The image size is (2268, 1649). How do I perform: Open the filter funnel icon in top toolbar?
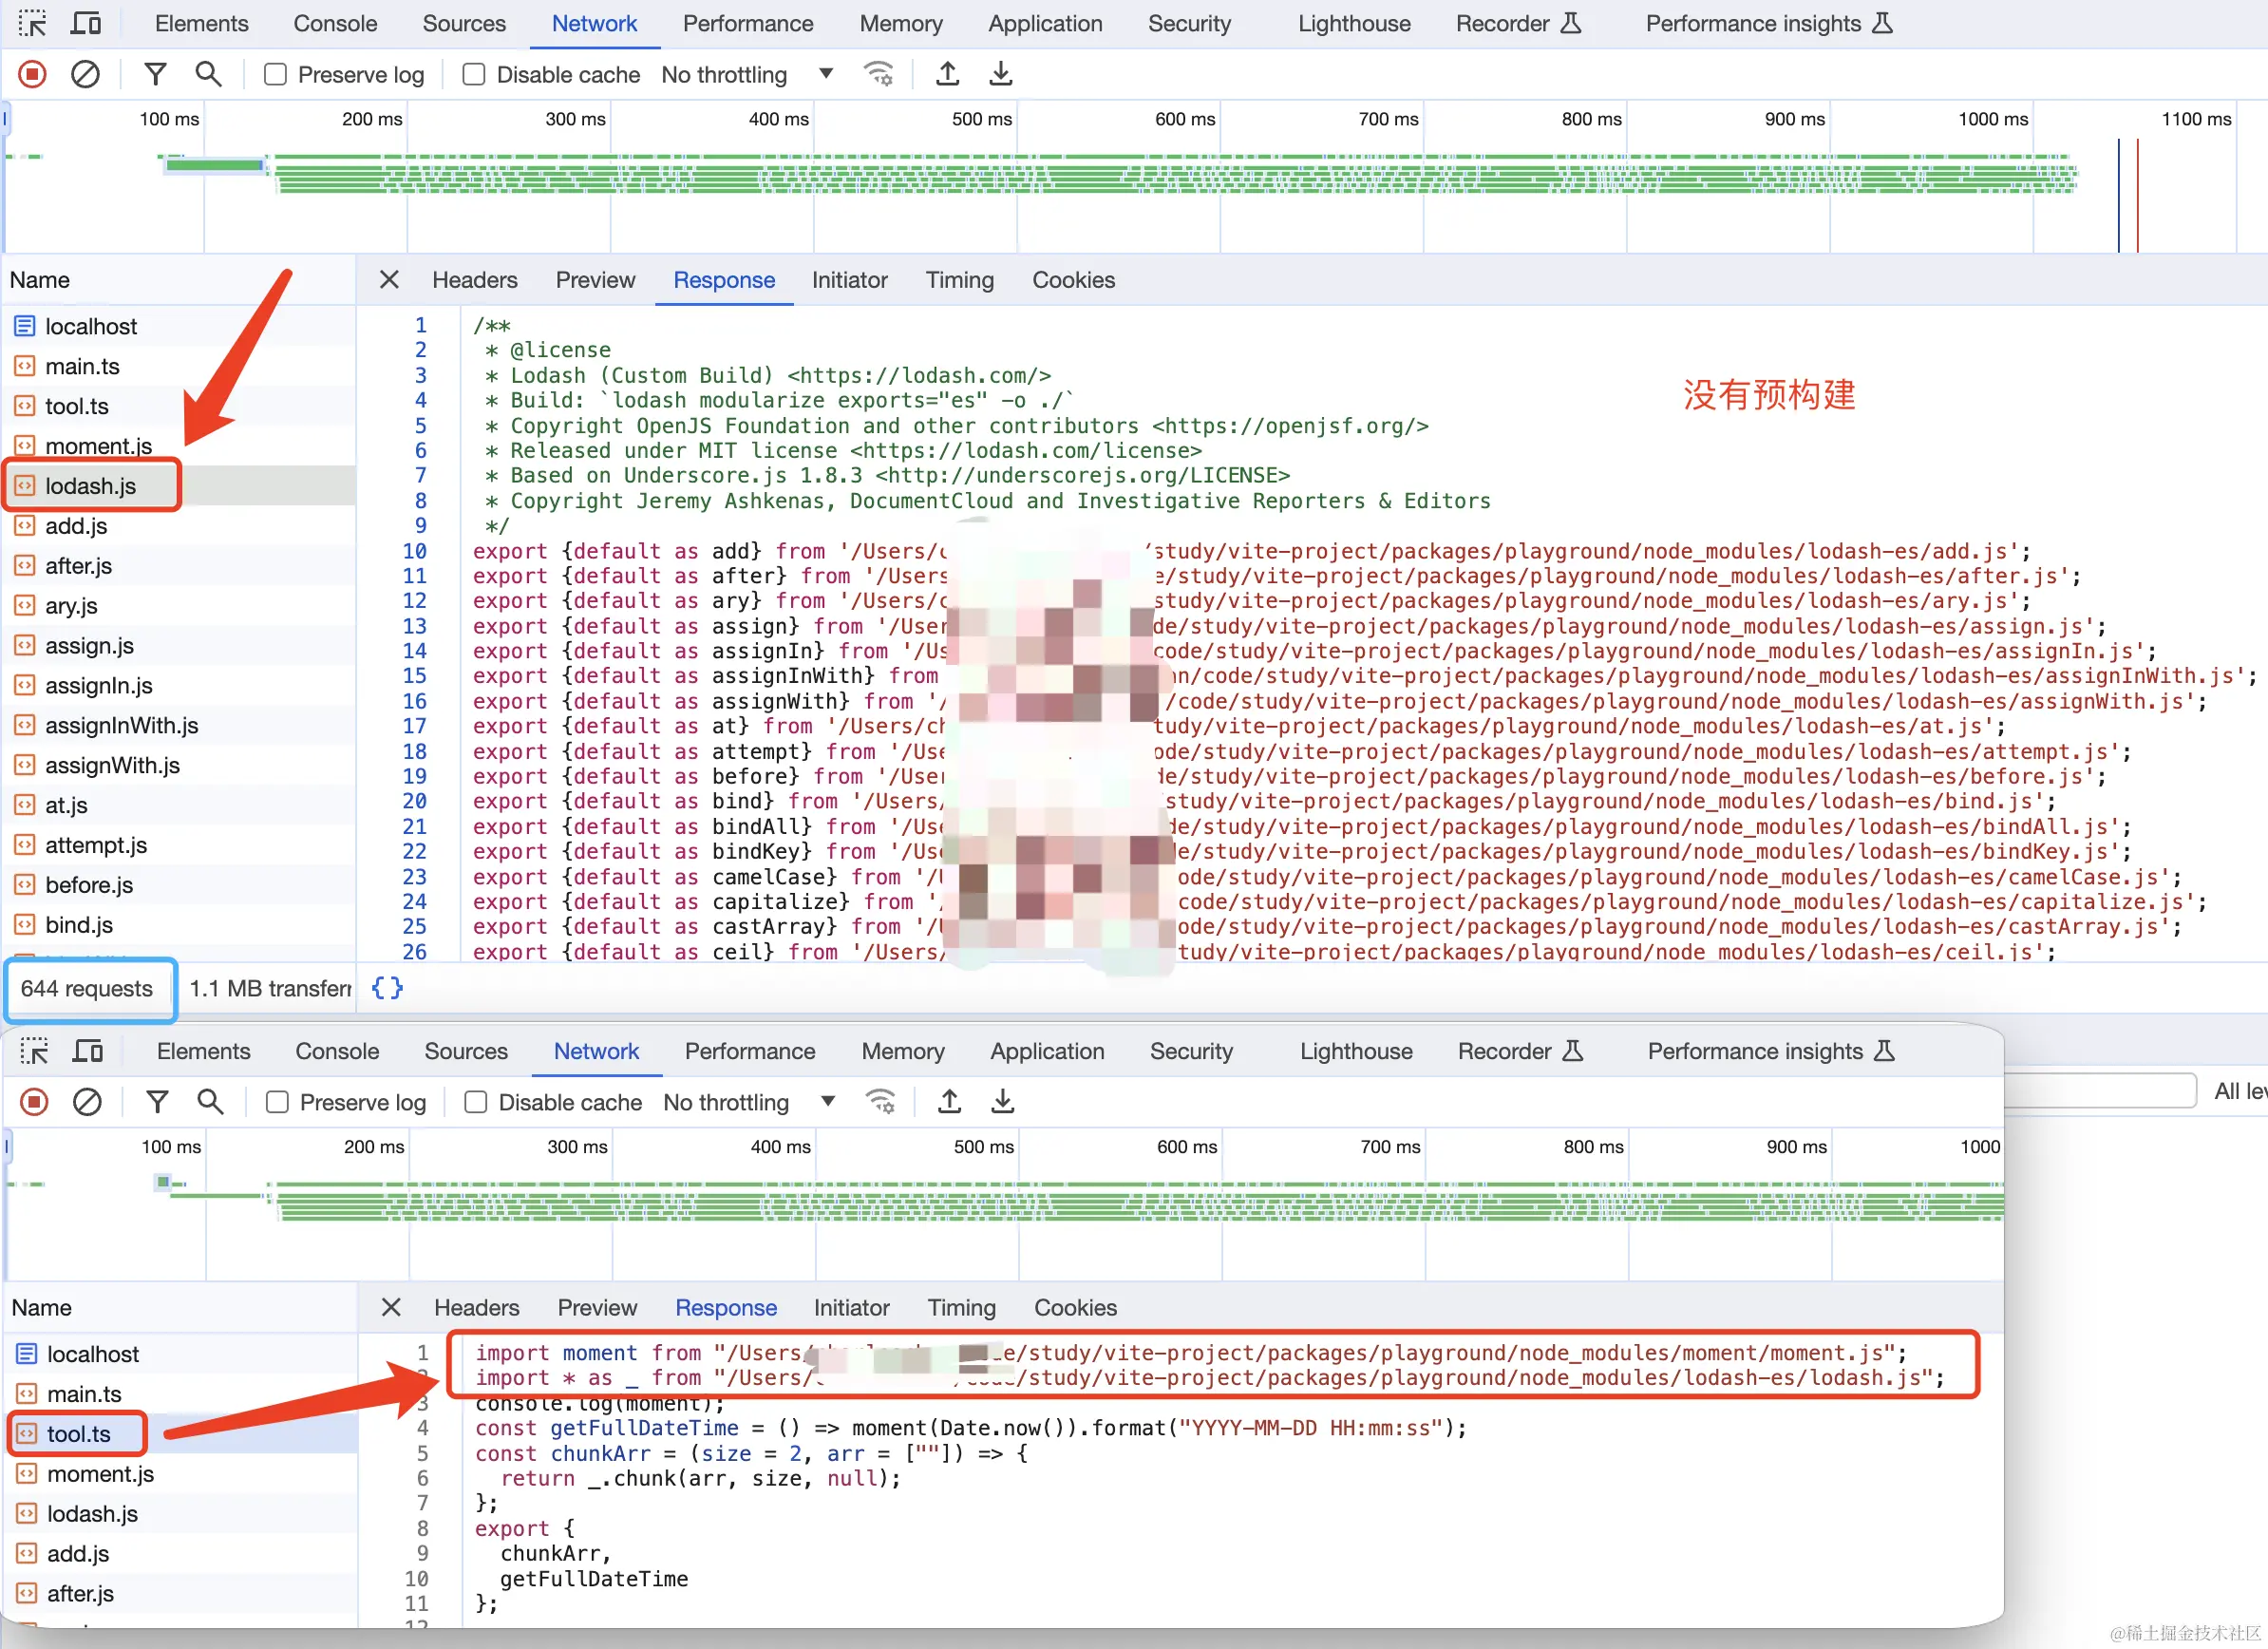point(155,74)
